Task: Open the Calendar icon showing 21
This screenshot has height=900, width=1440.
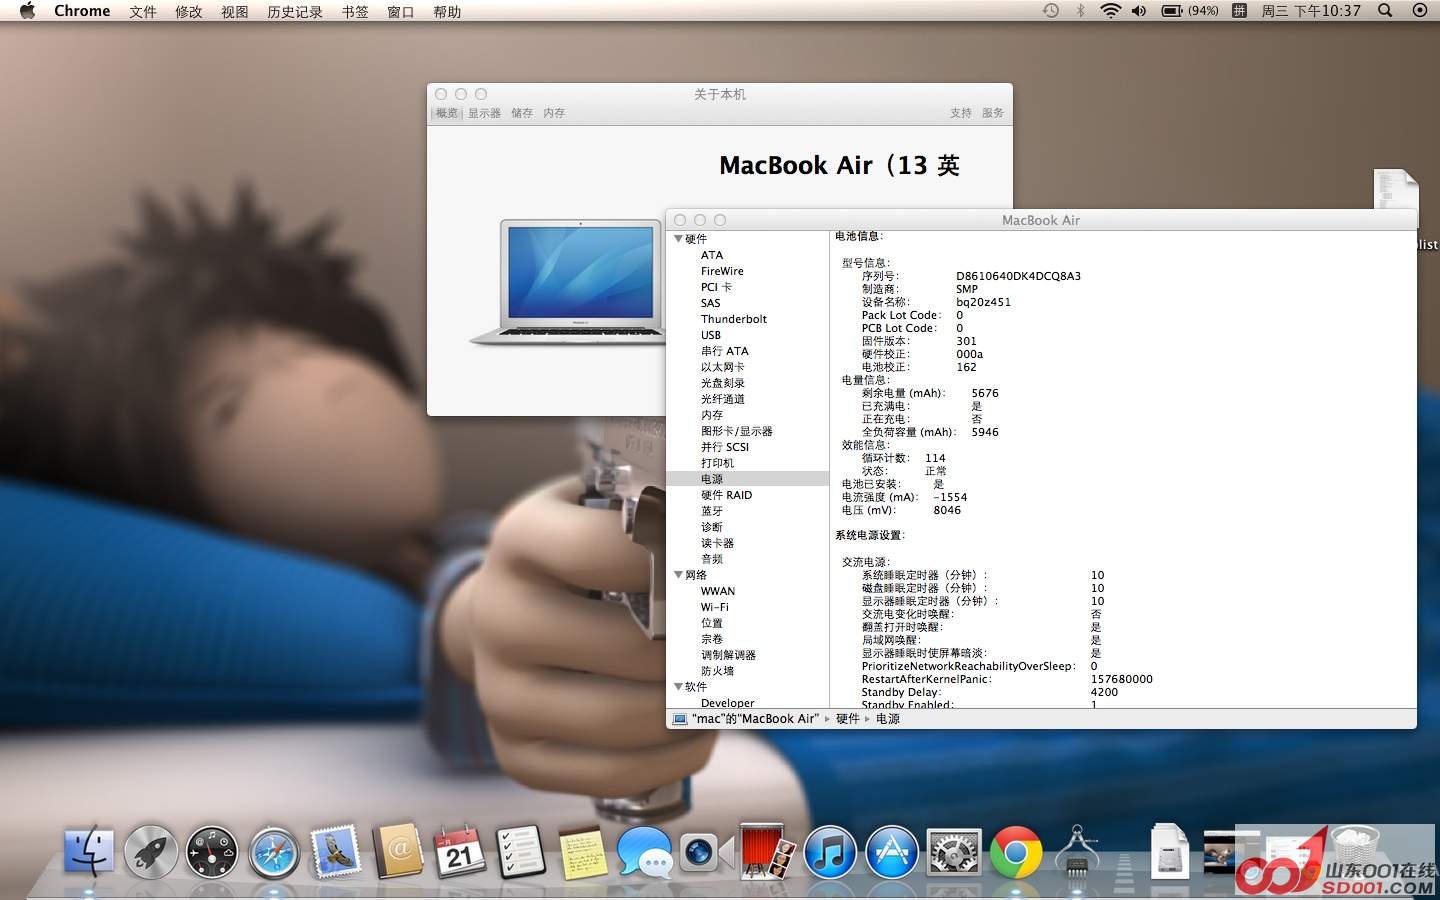Action: point(459,852)
